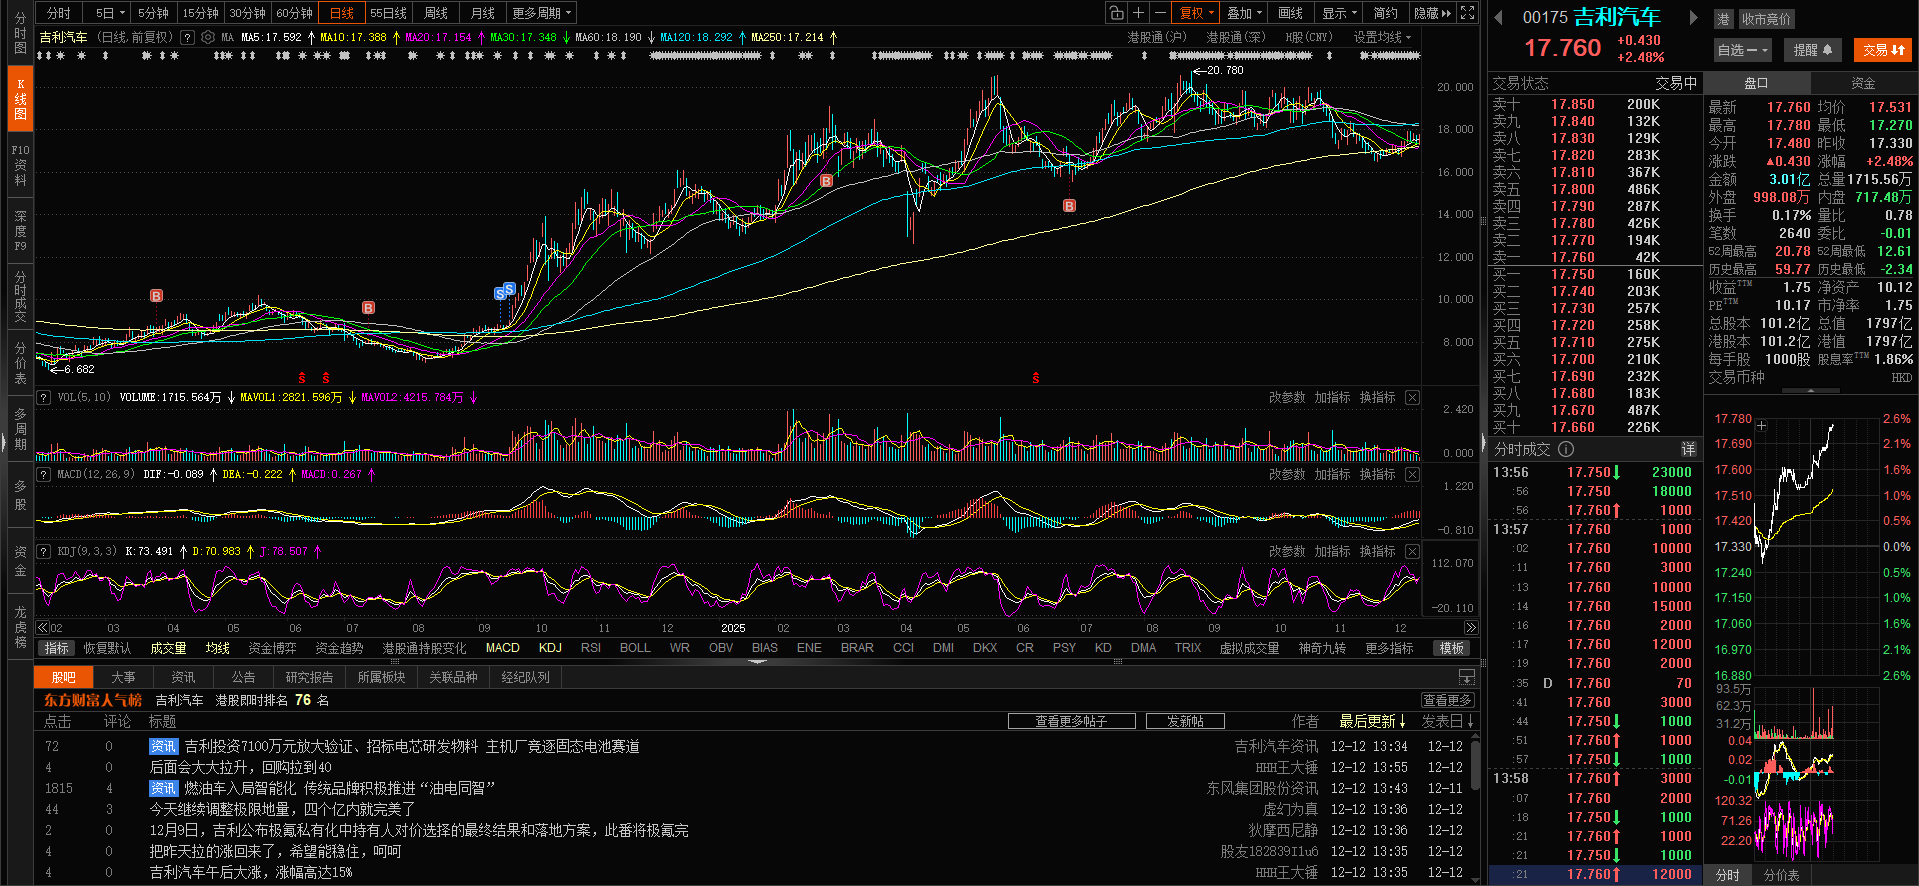Viewport: 1919px width, 886px height.
Task: Toggle the 港股通(深) line option
Action: tap(1235, 37)
